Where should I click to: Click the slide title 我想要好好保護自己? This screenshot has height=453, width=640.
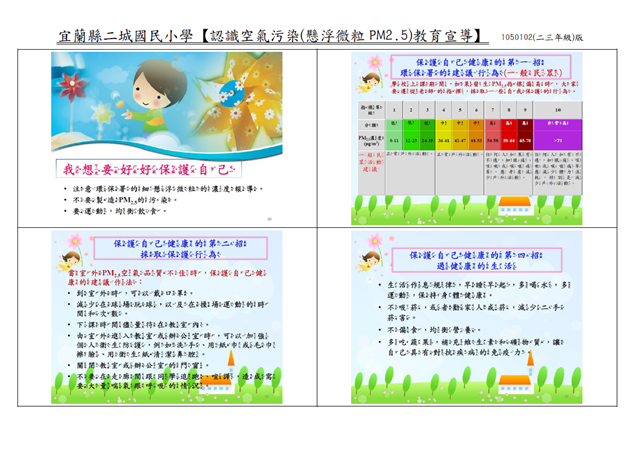149,169
